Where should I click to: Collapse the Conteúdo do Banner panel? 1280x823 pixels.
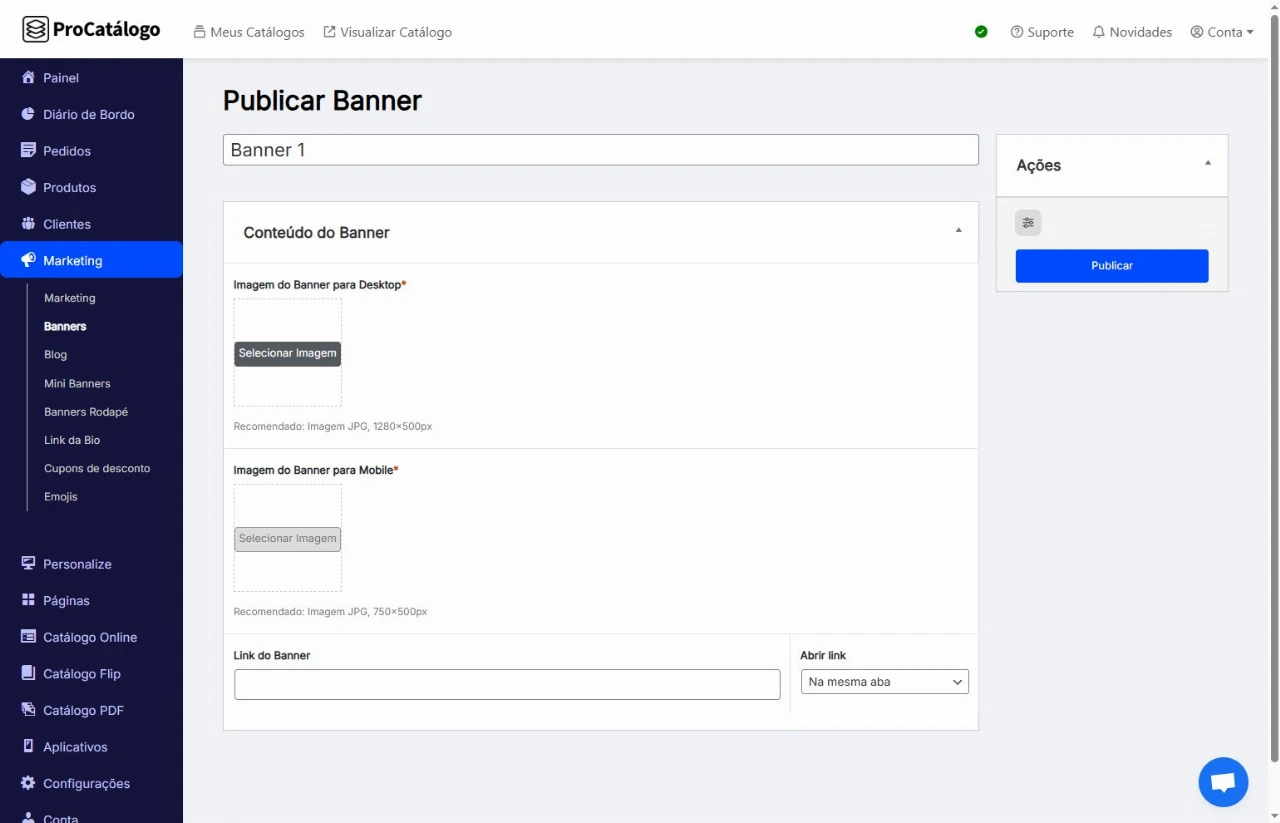pos(958,231)
